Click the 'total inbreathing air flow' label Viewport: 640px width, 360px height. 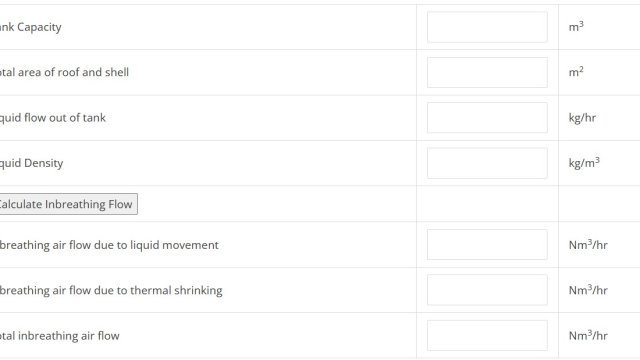(x=60, y=336)
